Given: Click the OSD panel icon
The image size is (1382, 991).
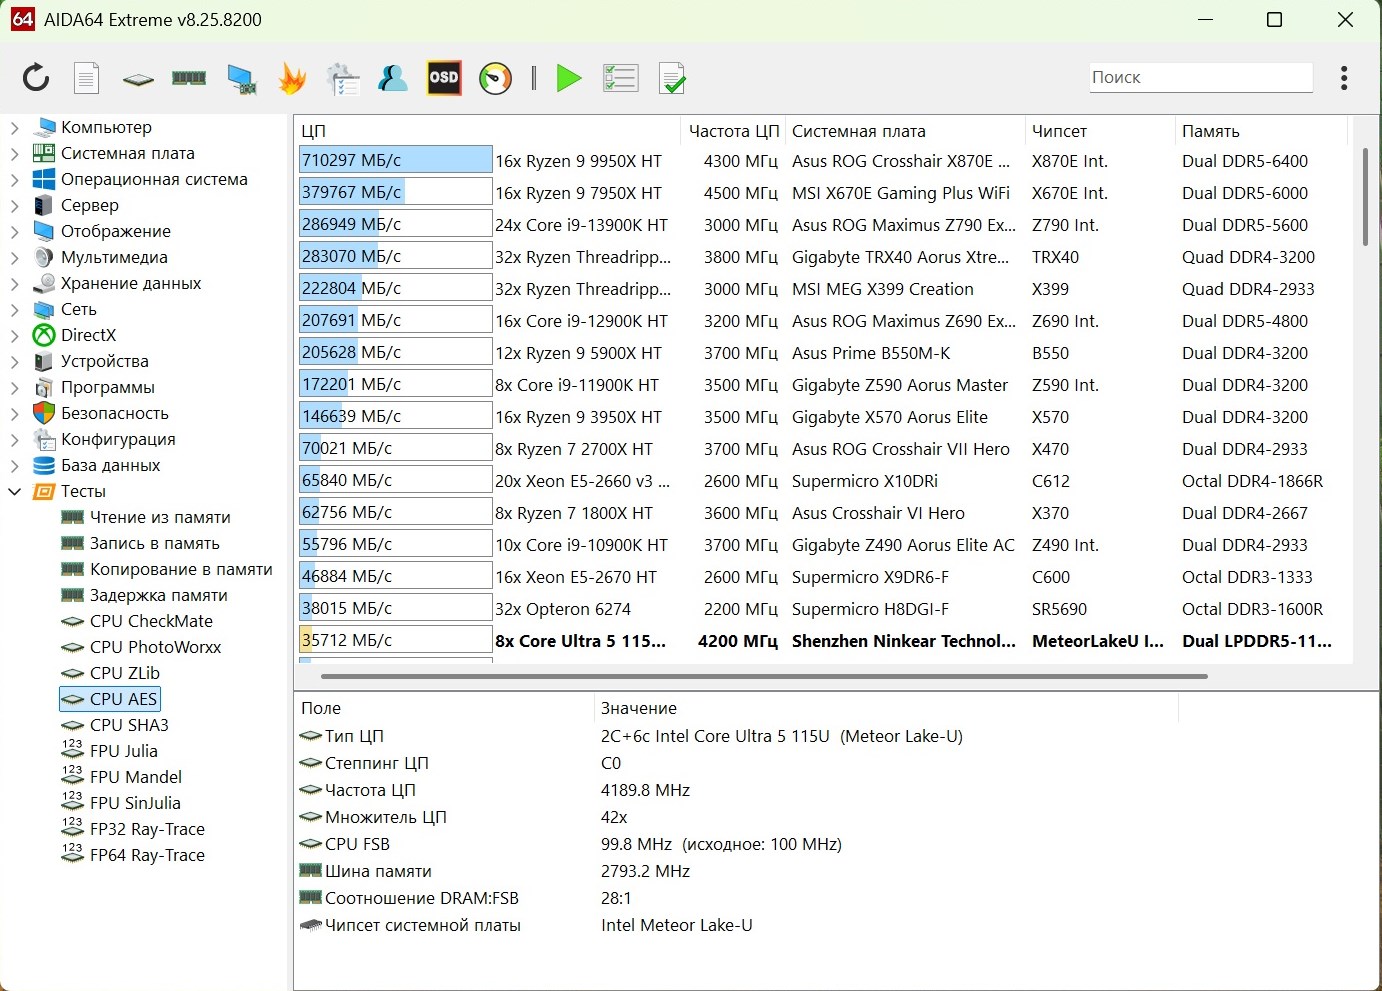Looking at the screenshot, I should pos(443,78).
